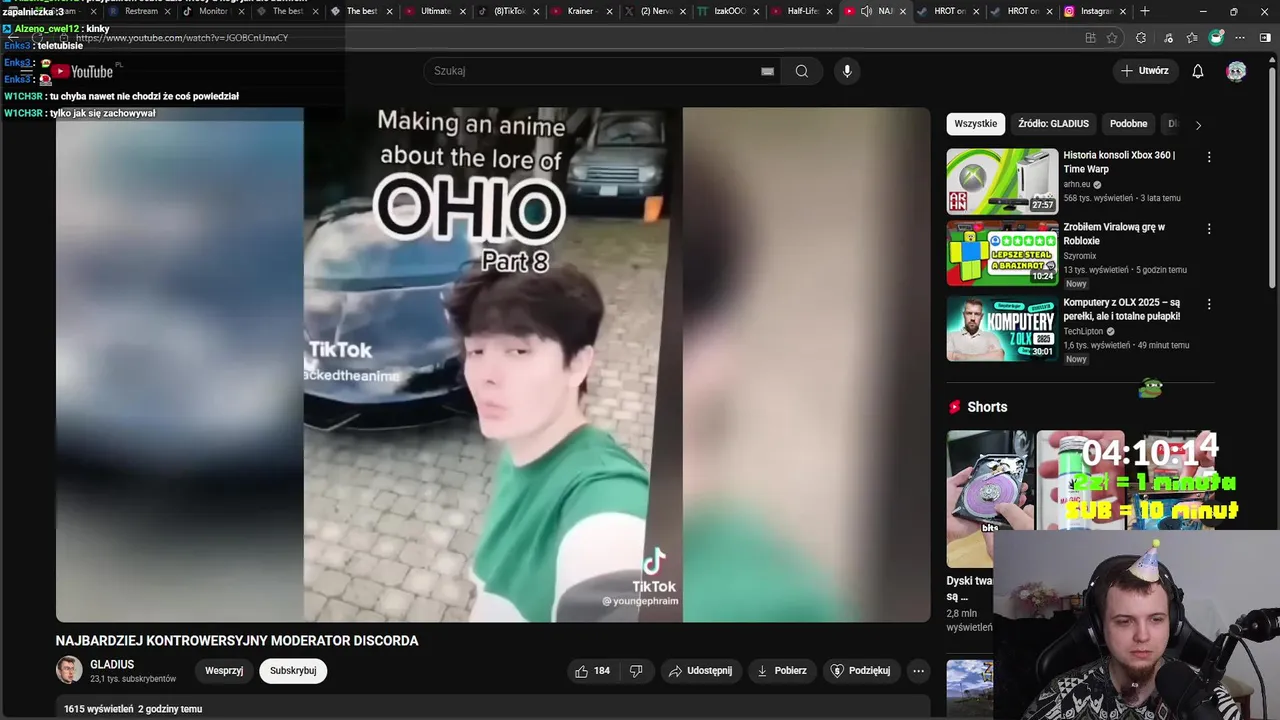Open browser profile avatar
This screenshot has width=1280, height=720.
pos(1216,38)
